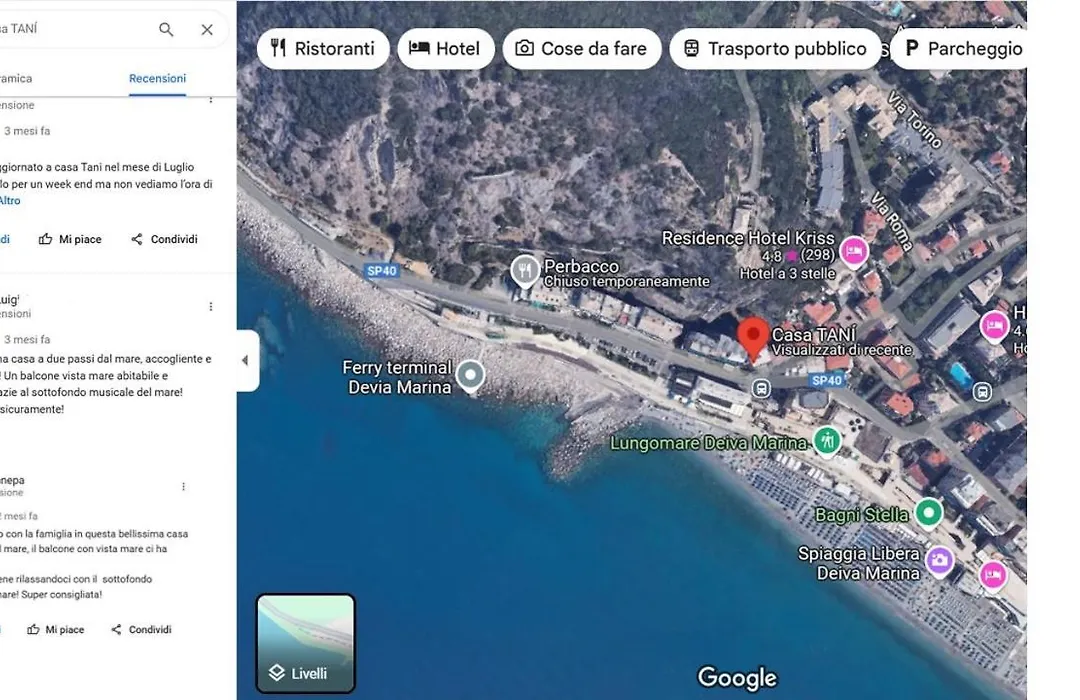Viewport: 1080px width, 700px height.
Task: Select the Lungomare Deiva Marina green marker
Action: [827, 441]
